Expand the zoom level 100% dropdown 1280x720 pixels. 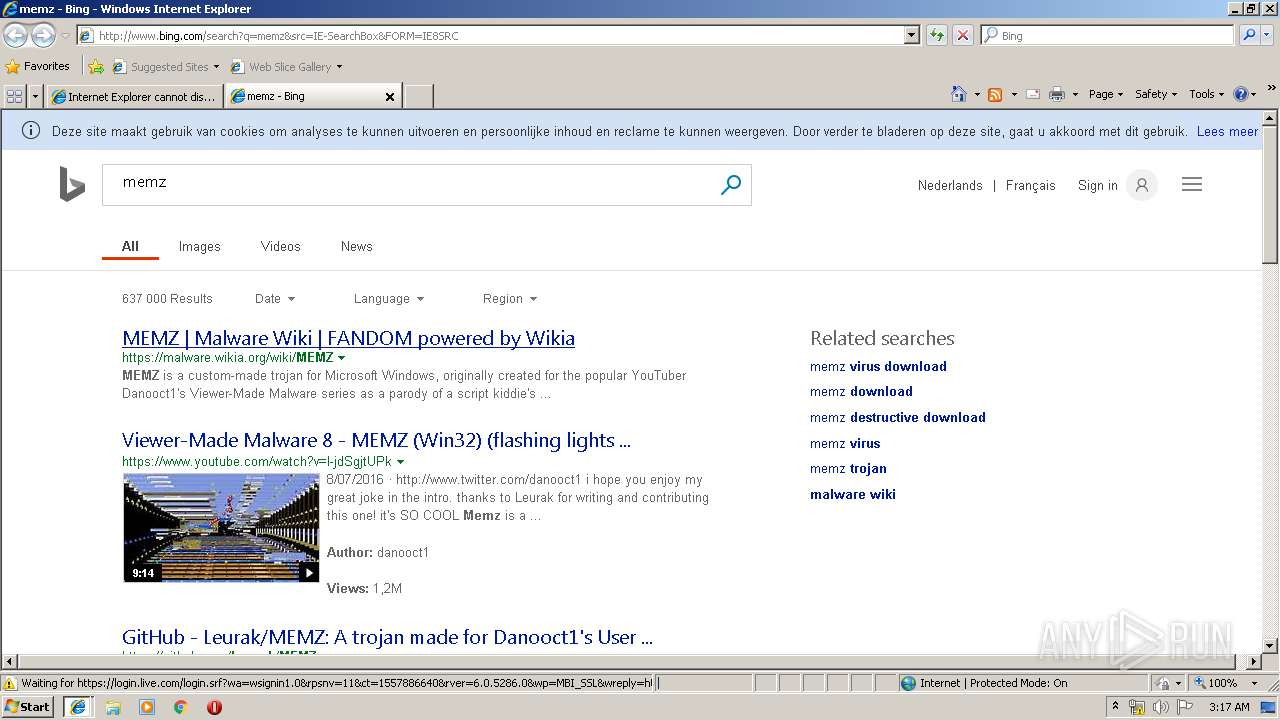point(1254,683)
